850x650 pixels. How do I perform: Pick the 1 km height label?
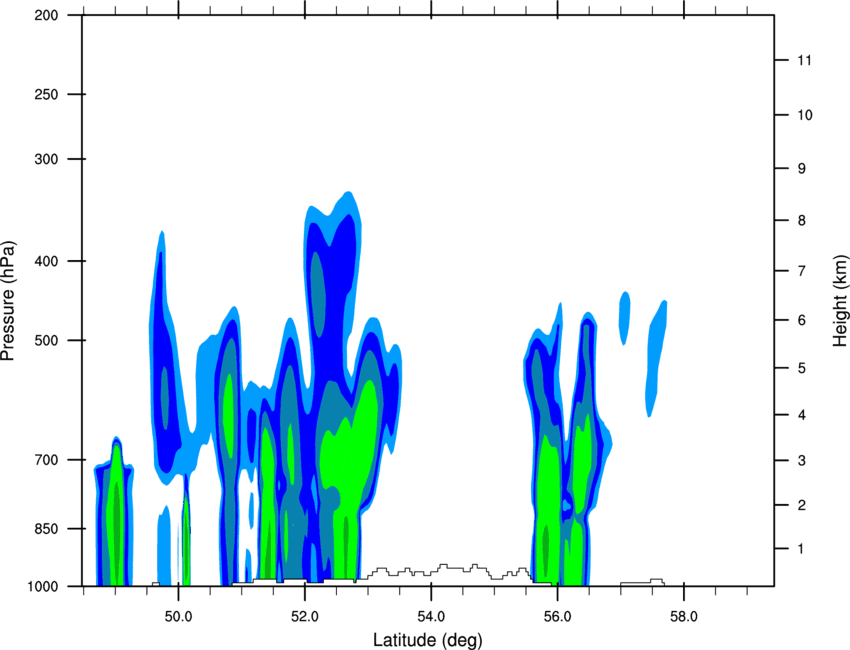point(801,549)
